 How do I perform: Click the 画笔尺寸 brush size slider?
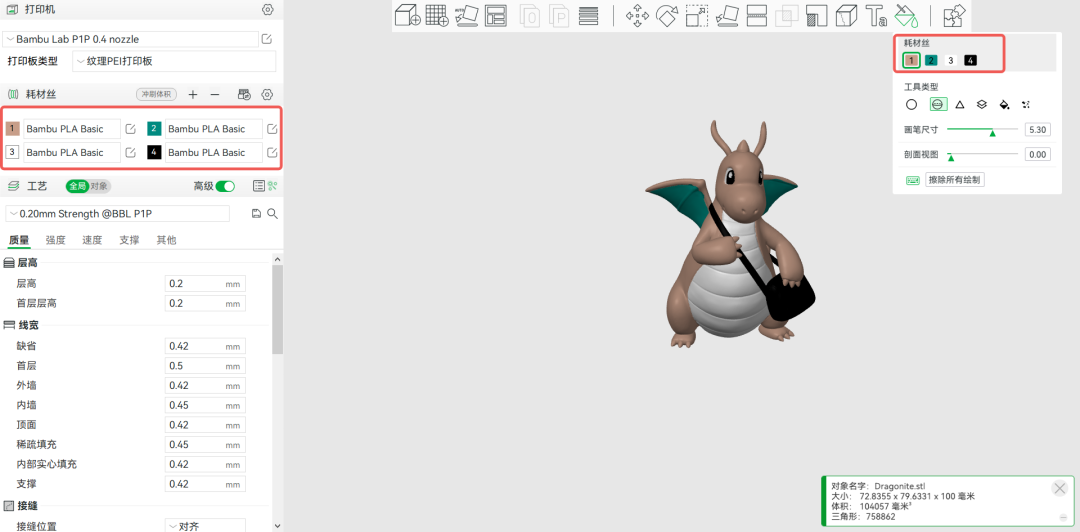tap(982, 130)
